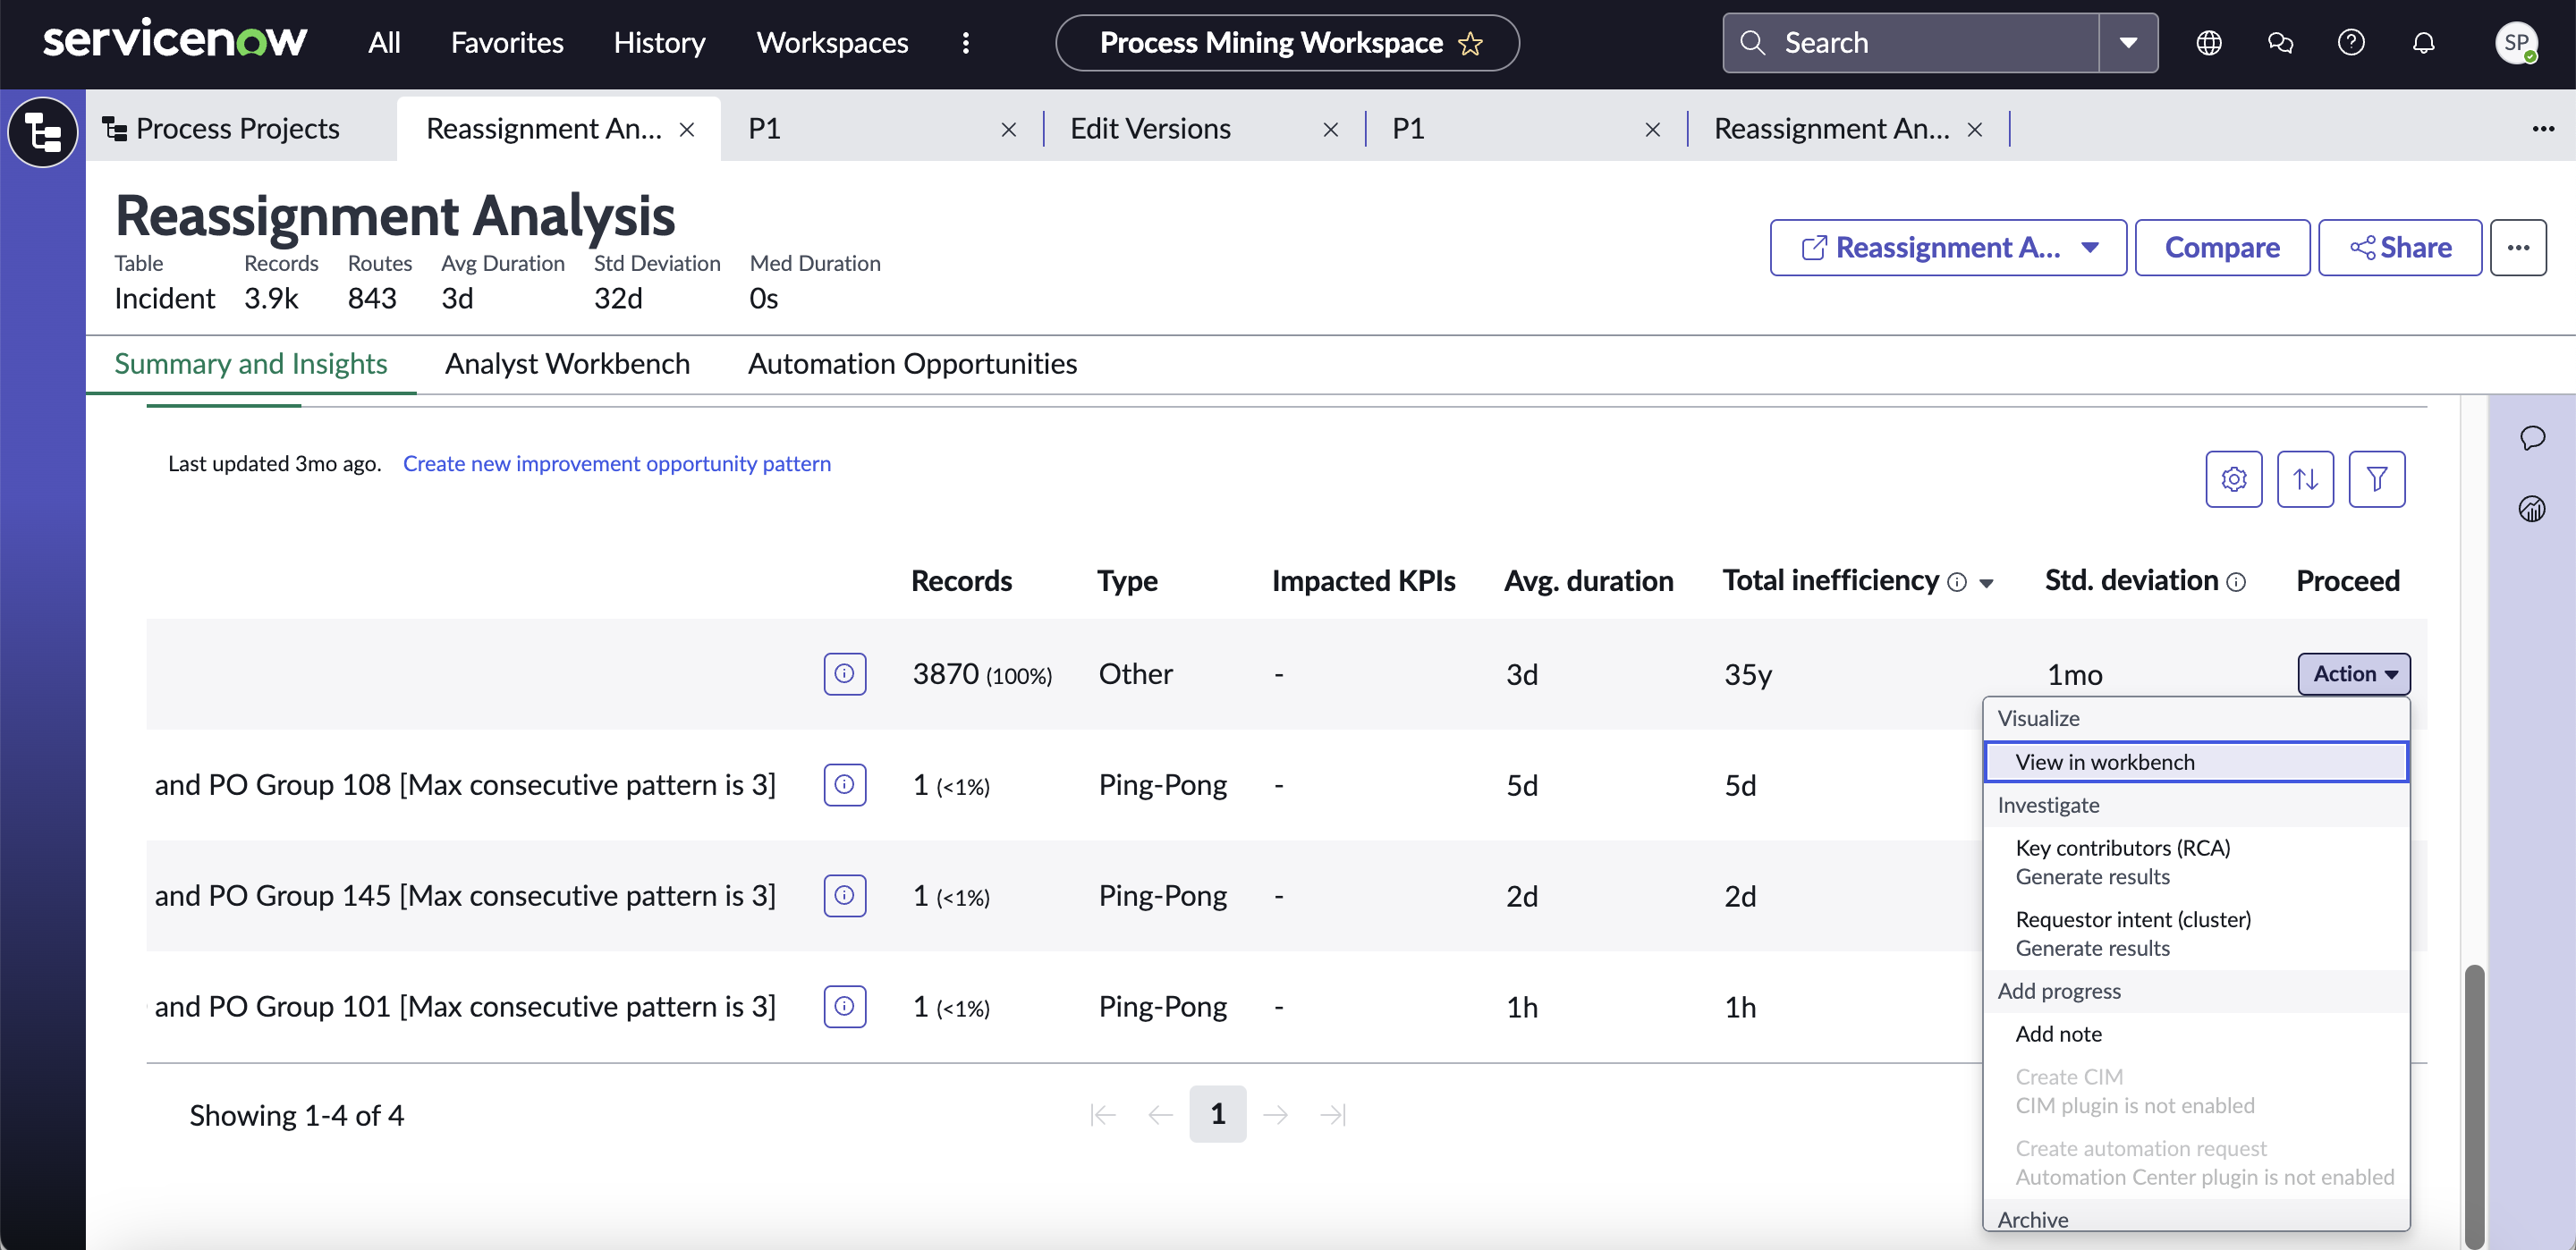Open the SP user profile avatar
Screen dimensions: 2576x1250
point(2516,43)
